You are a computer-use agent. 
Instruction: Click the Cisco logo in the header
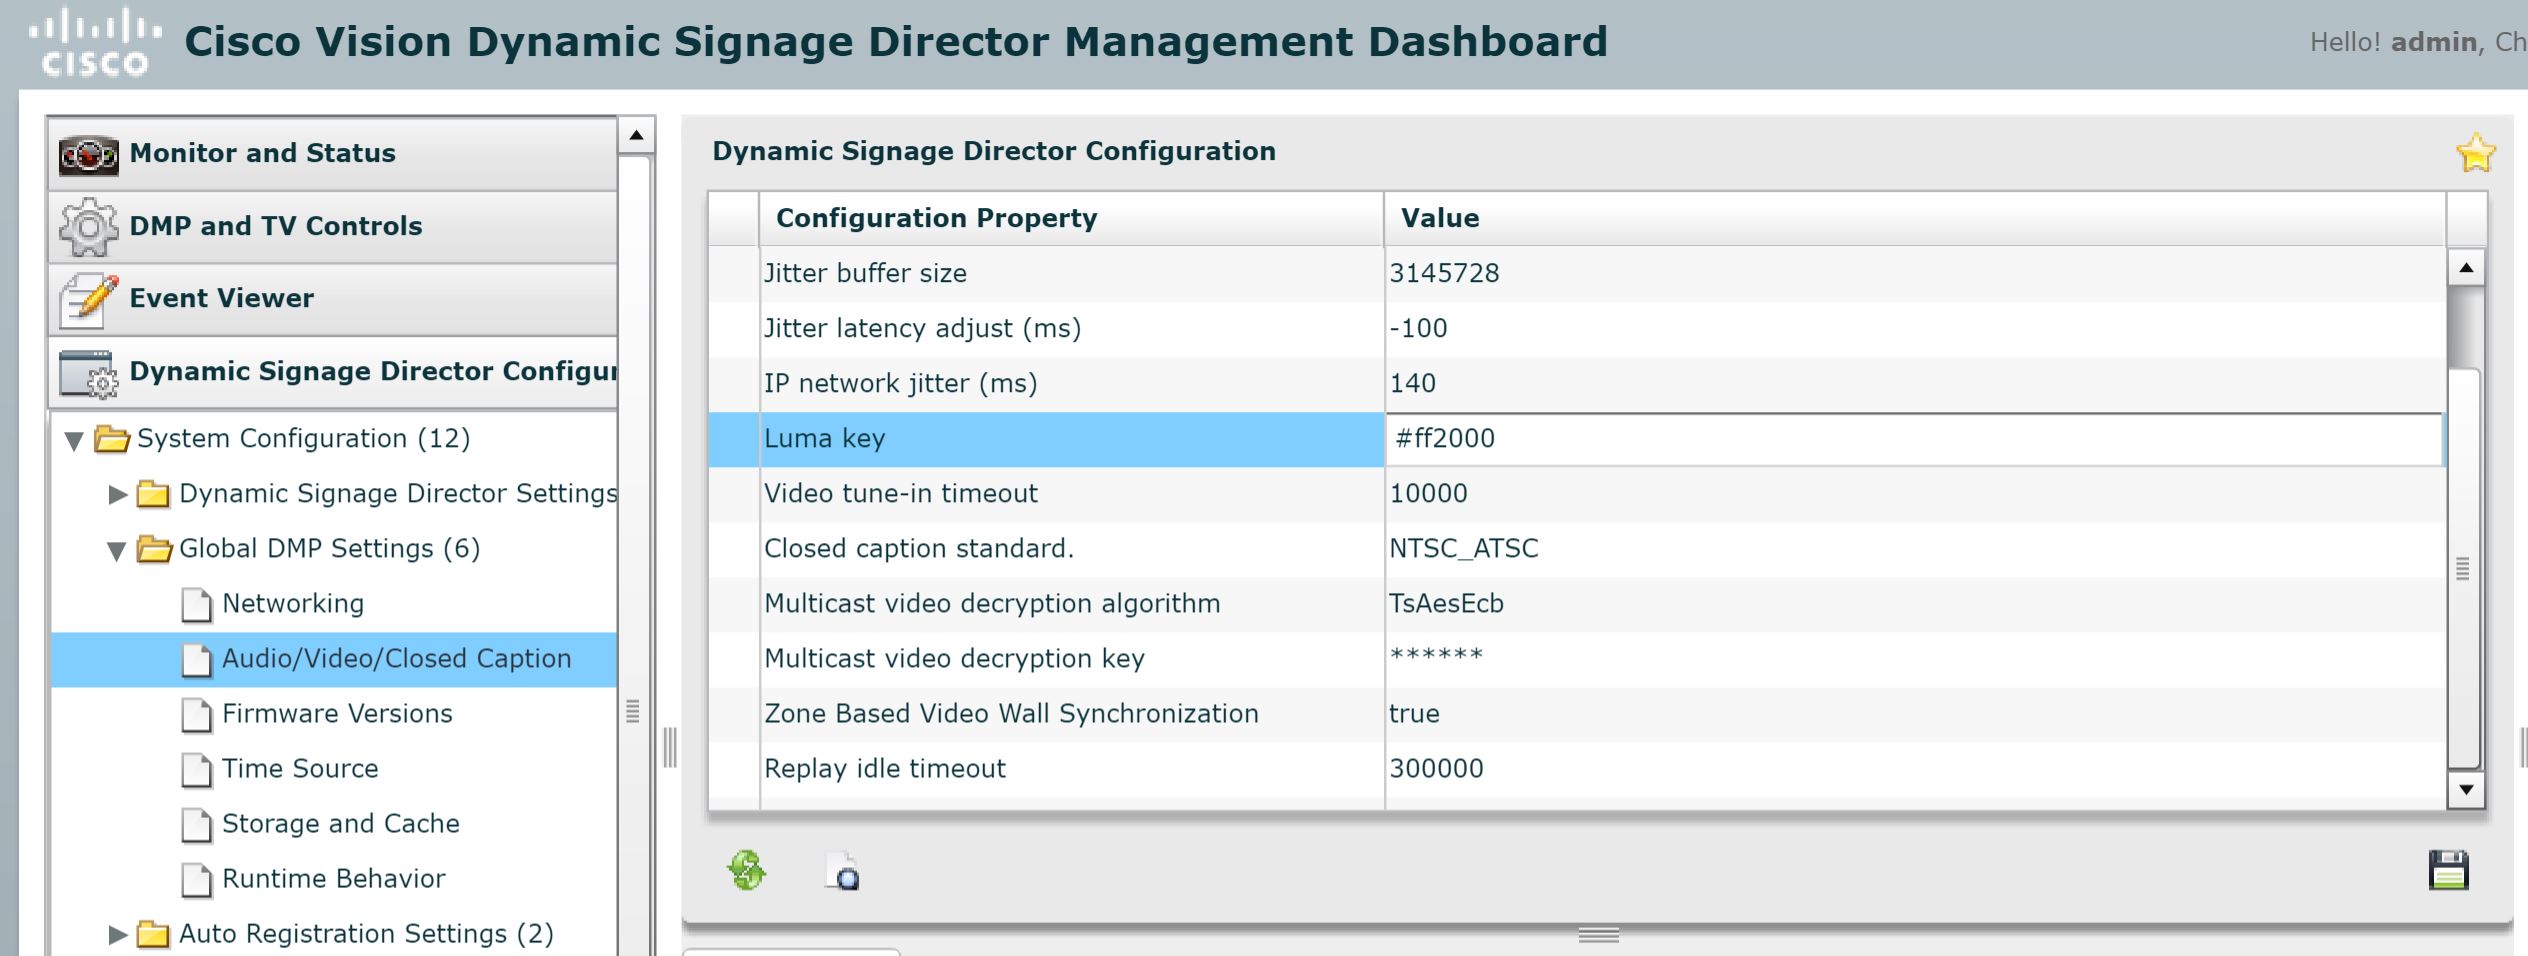pyautogui.click(x=95, y=40)
